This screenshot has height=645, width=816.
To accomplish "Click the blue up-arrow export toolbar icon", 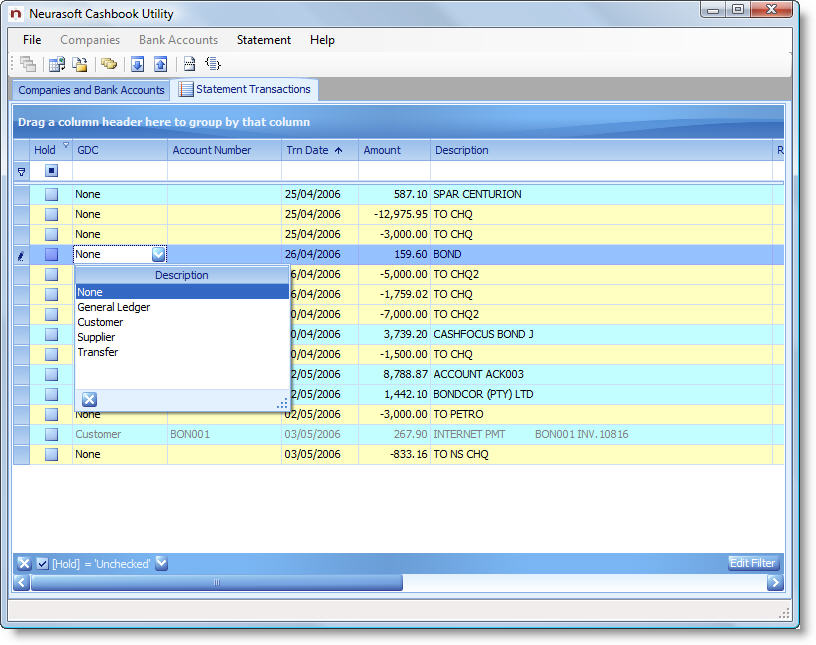I will click(x=160, y=64).
